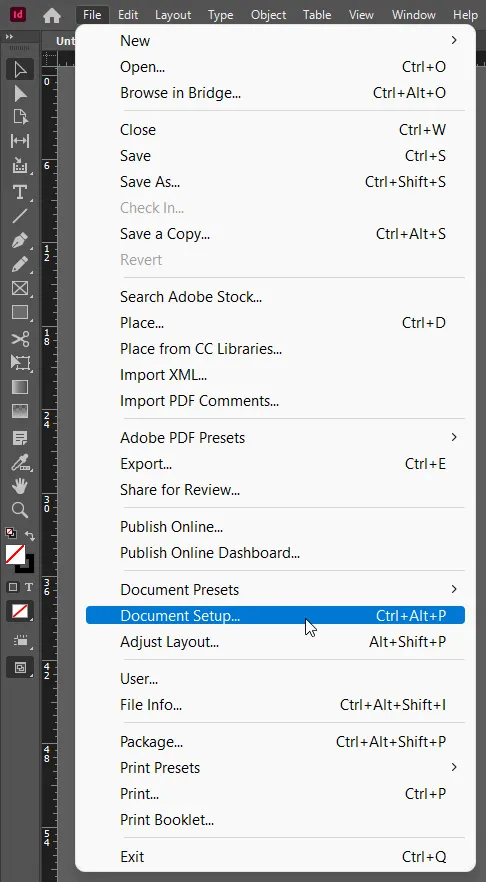The height and width of the screenshot is (882, 486).
Task: Choose Export... menu item
Action: click(276, 464)
